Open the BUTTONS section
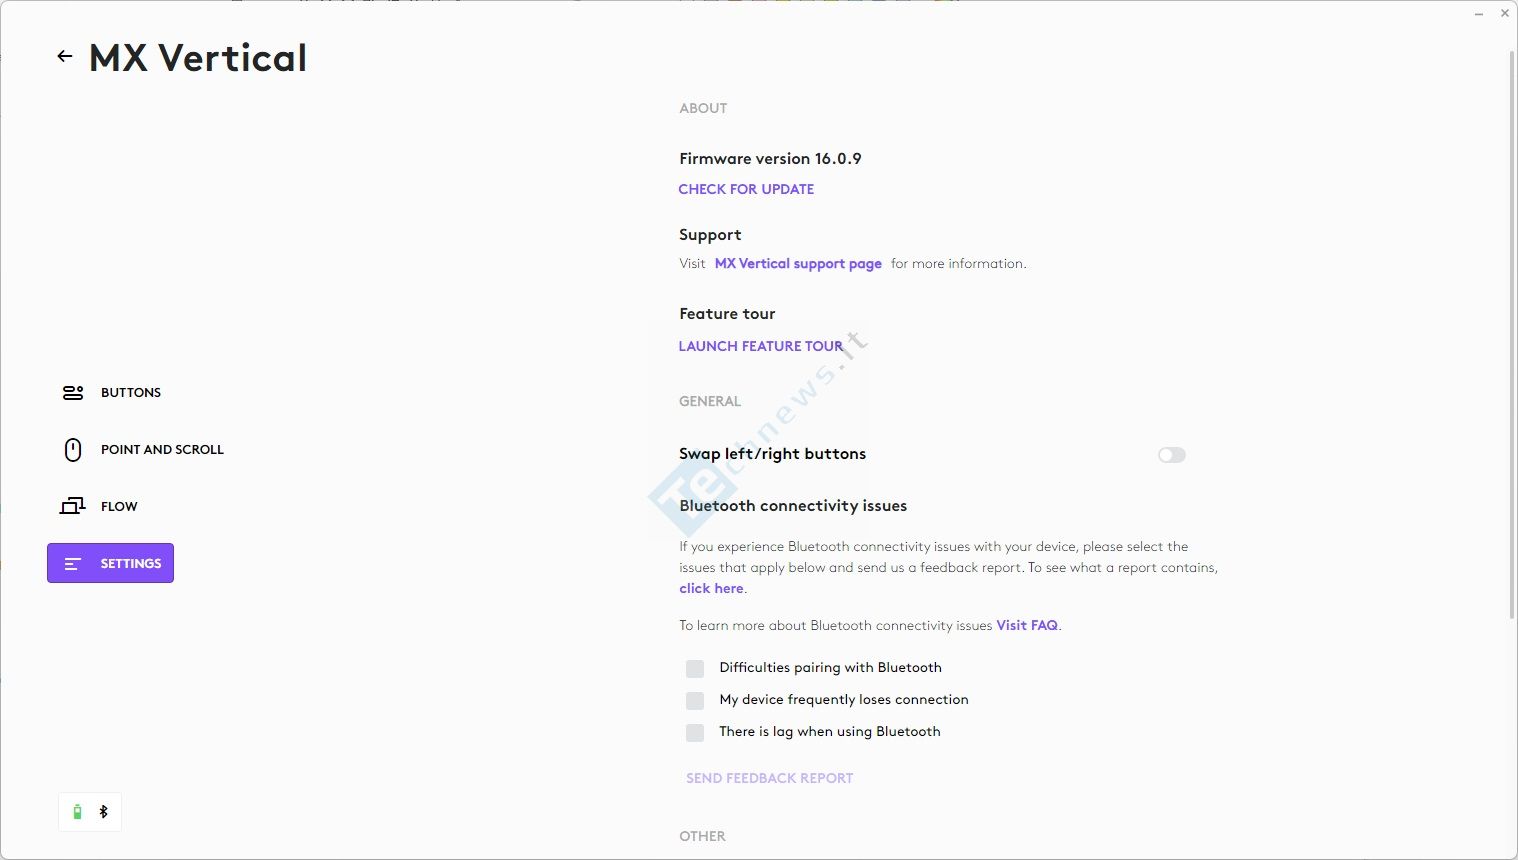1518x860 pixels. click(x=131, y=393)
